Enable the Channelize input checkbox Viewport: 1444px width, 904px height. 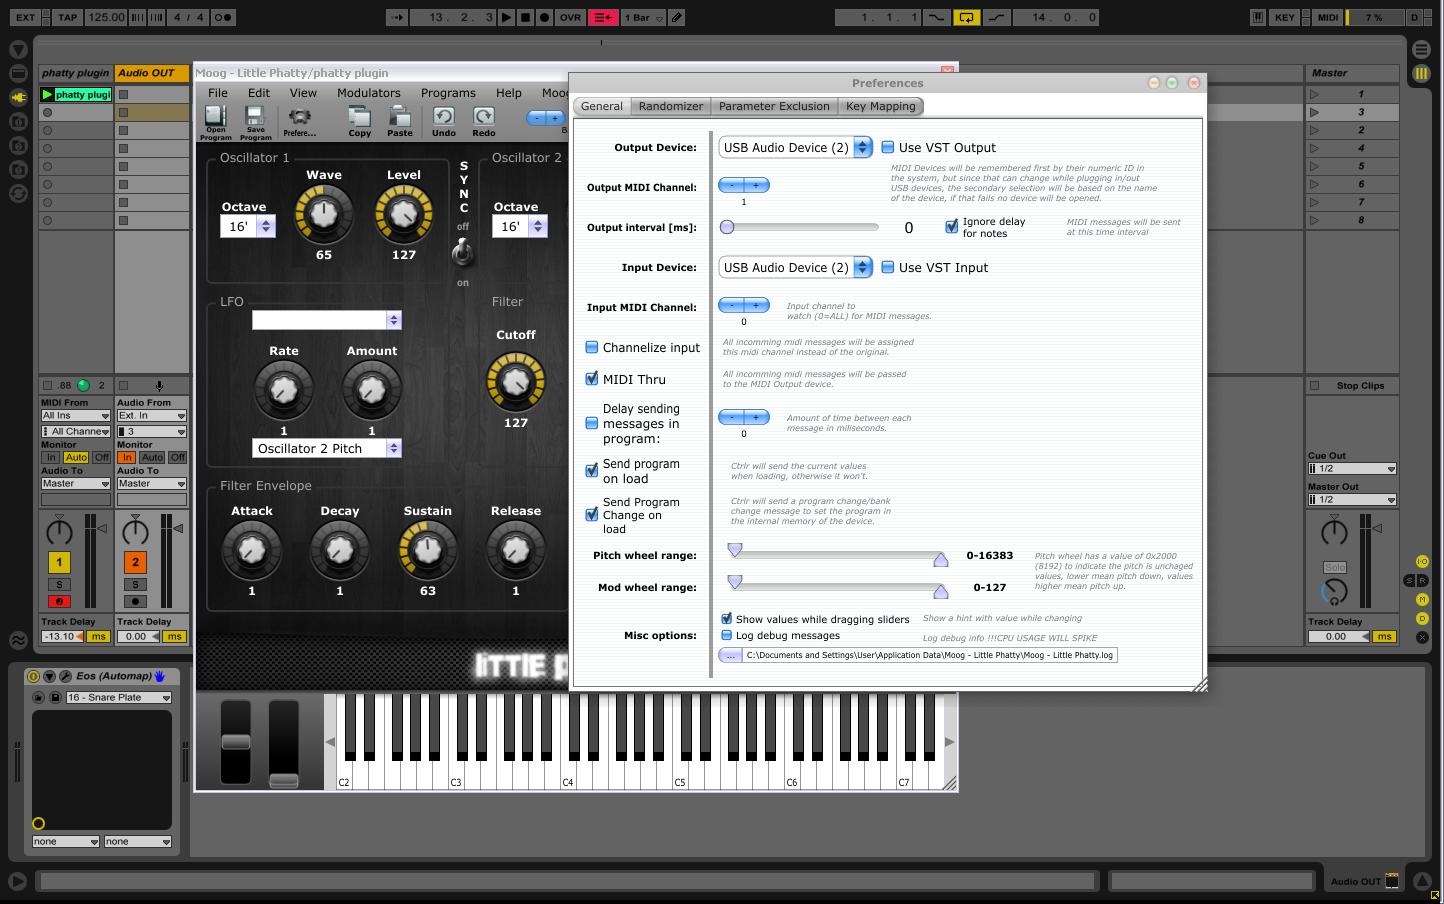tap(592, 348)
